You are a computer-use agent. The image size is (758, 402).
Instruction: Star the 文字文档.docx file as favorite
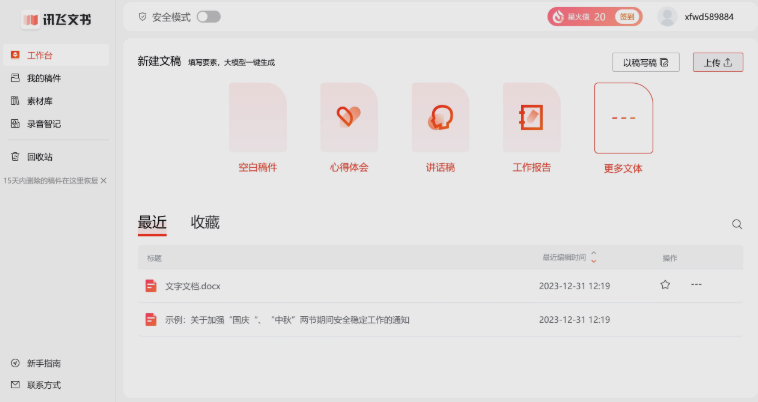[x=665, y=285]
